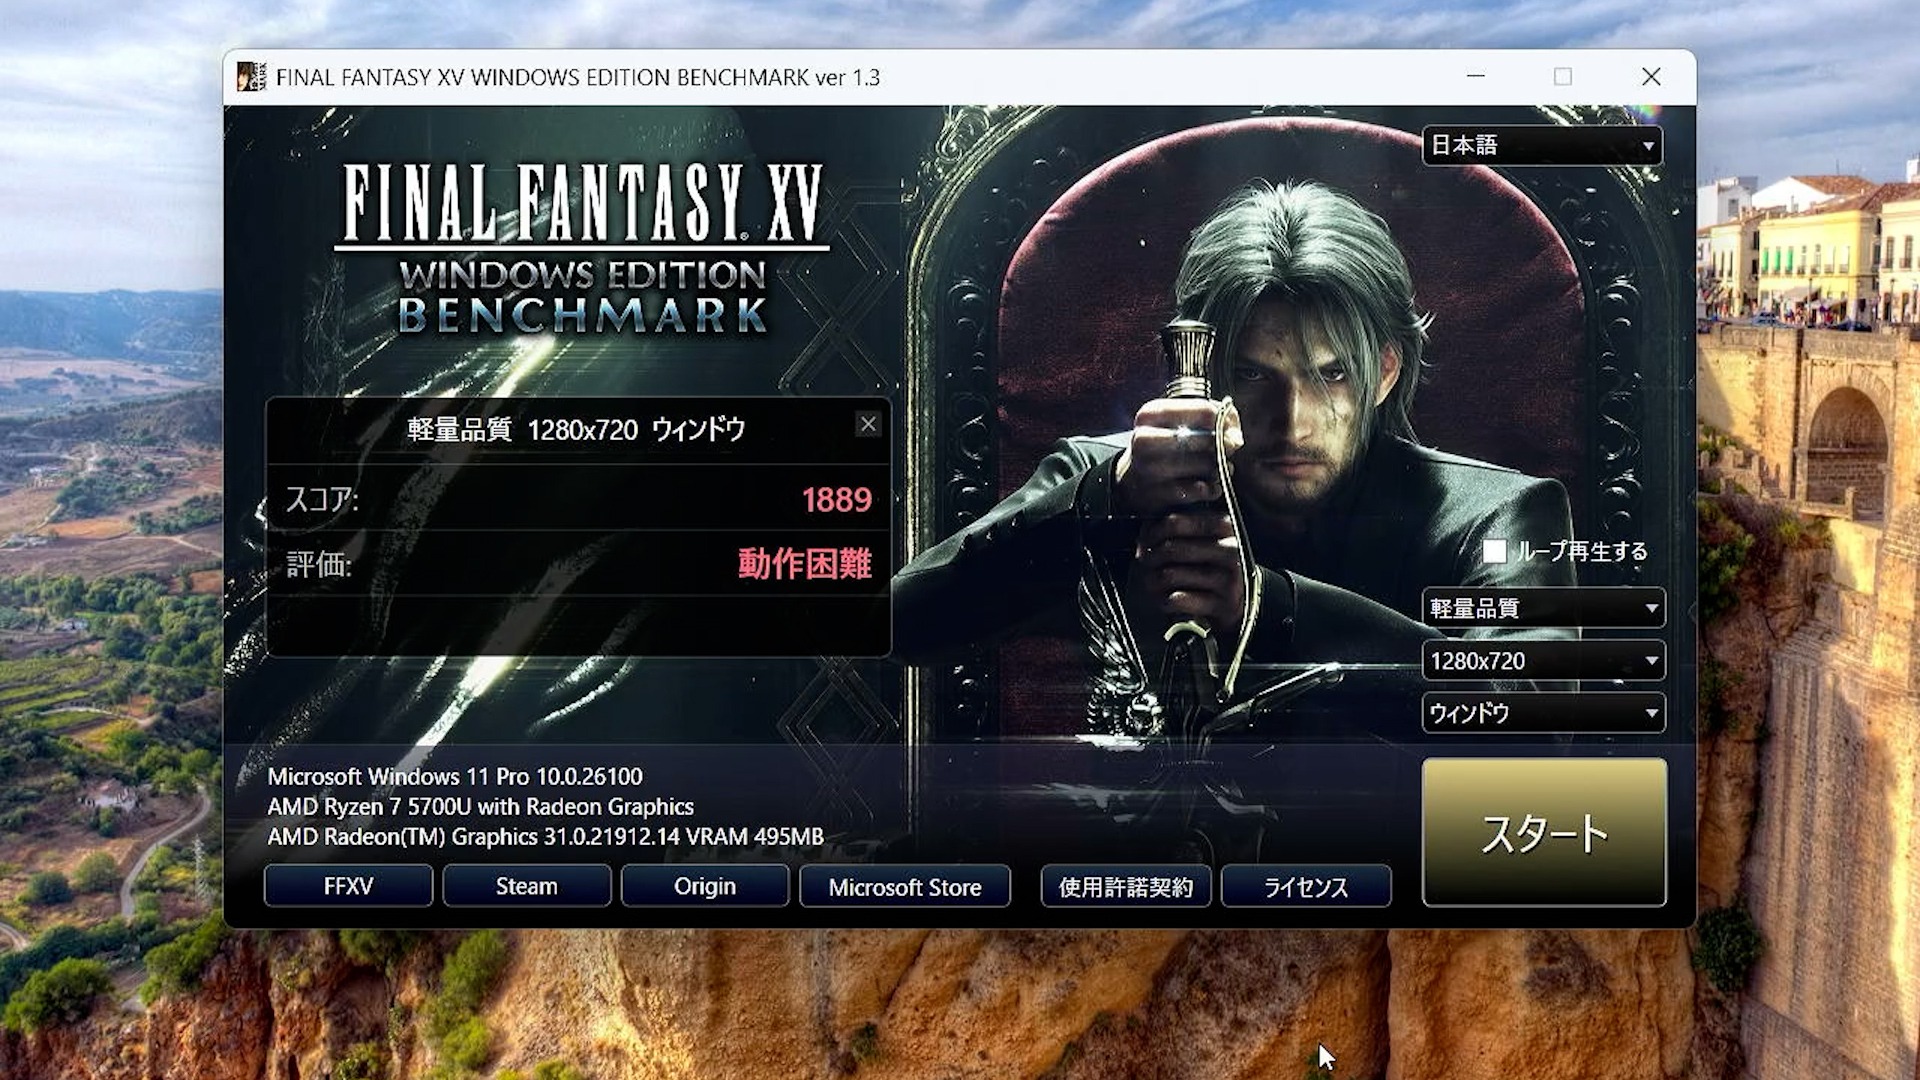Minimize the benchmark window
The image size is (1920, 1080).
point(1475,77)
